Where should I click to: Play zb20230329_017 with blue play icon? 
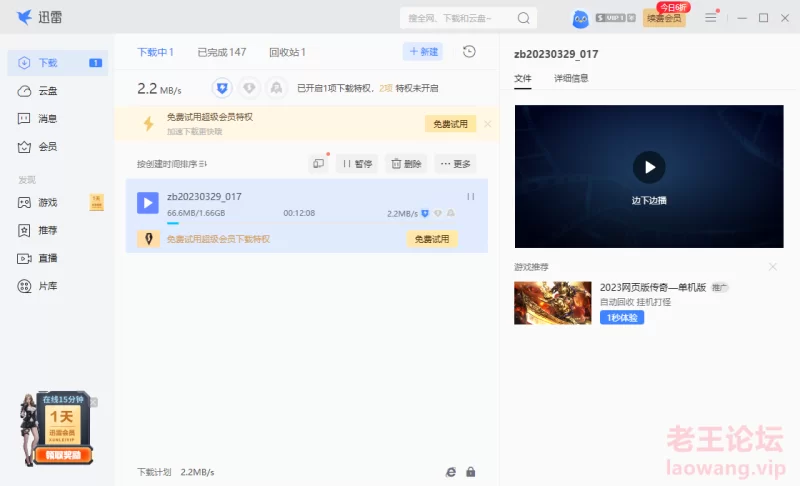coord(148,203)
